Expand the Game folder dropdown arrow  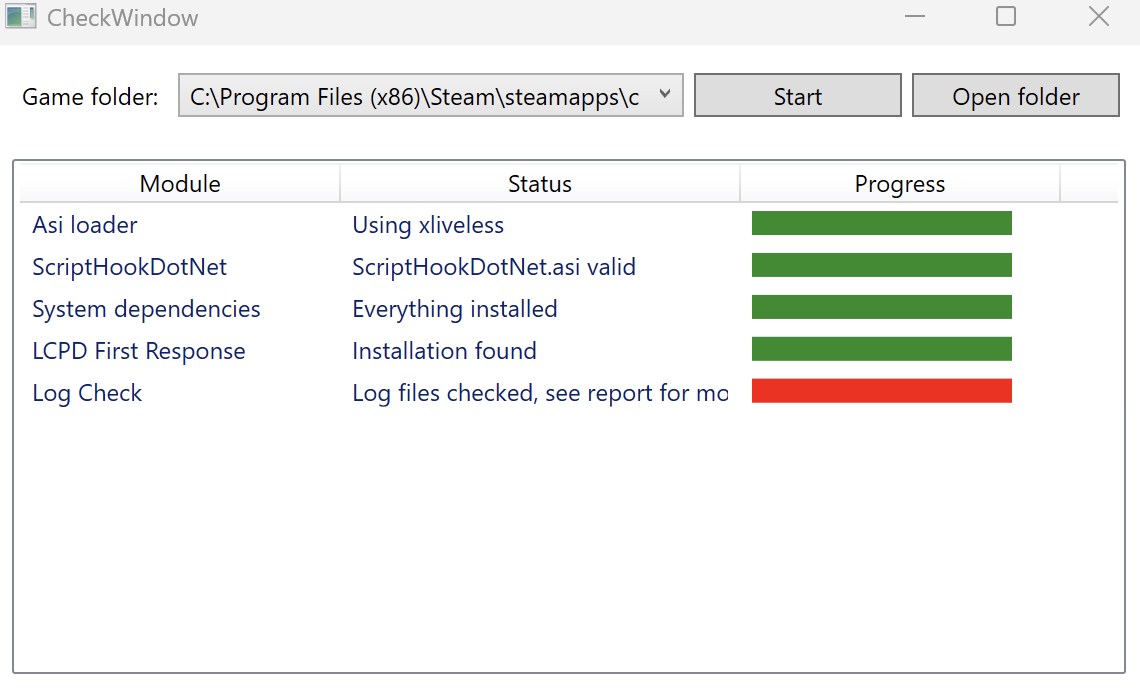tap(664, 95)
